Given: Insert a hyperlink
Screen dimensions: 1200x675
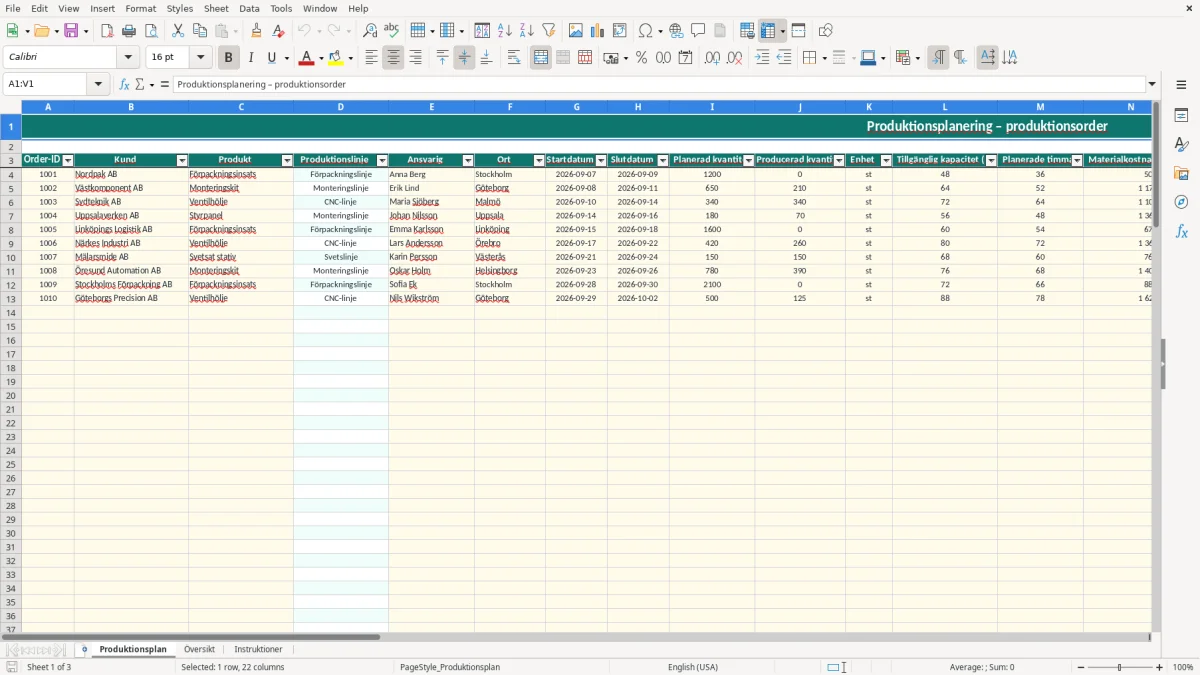Looking at the screenshot, I should [676, 31].
